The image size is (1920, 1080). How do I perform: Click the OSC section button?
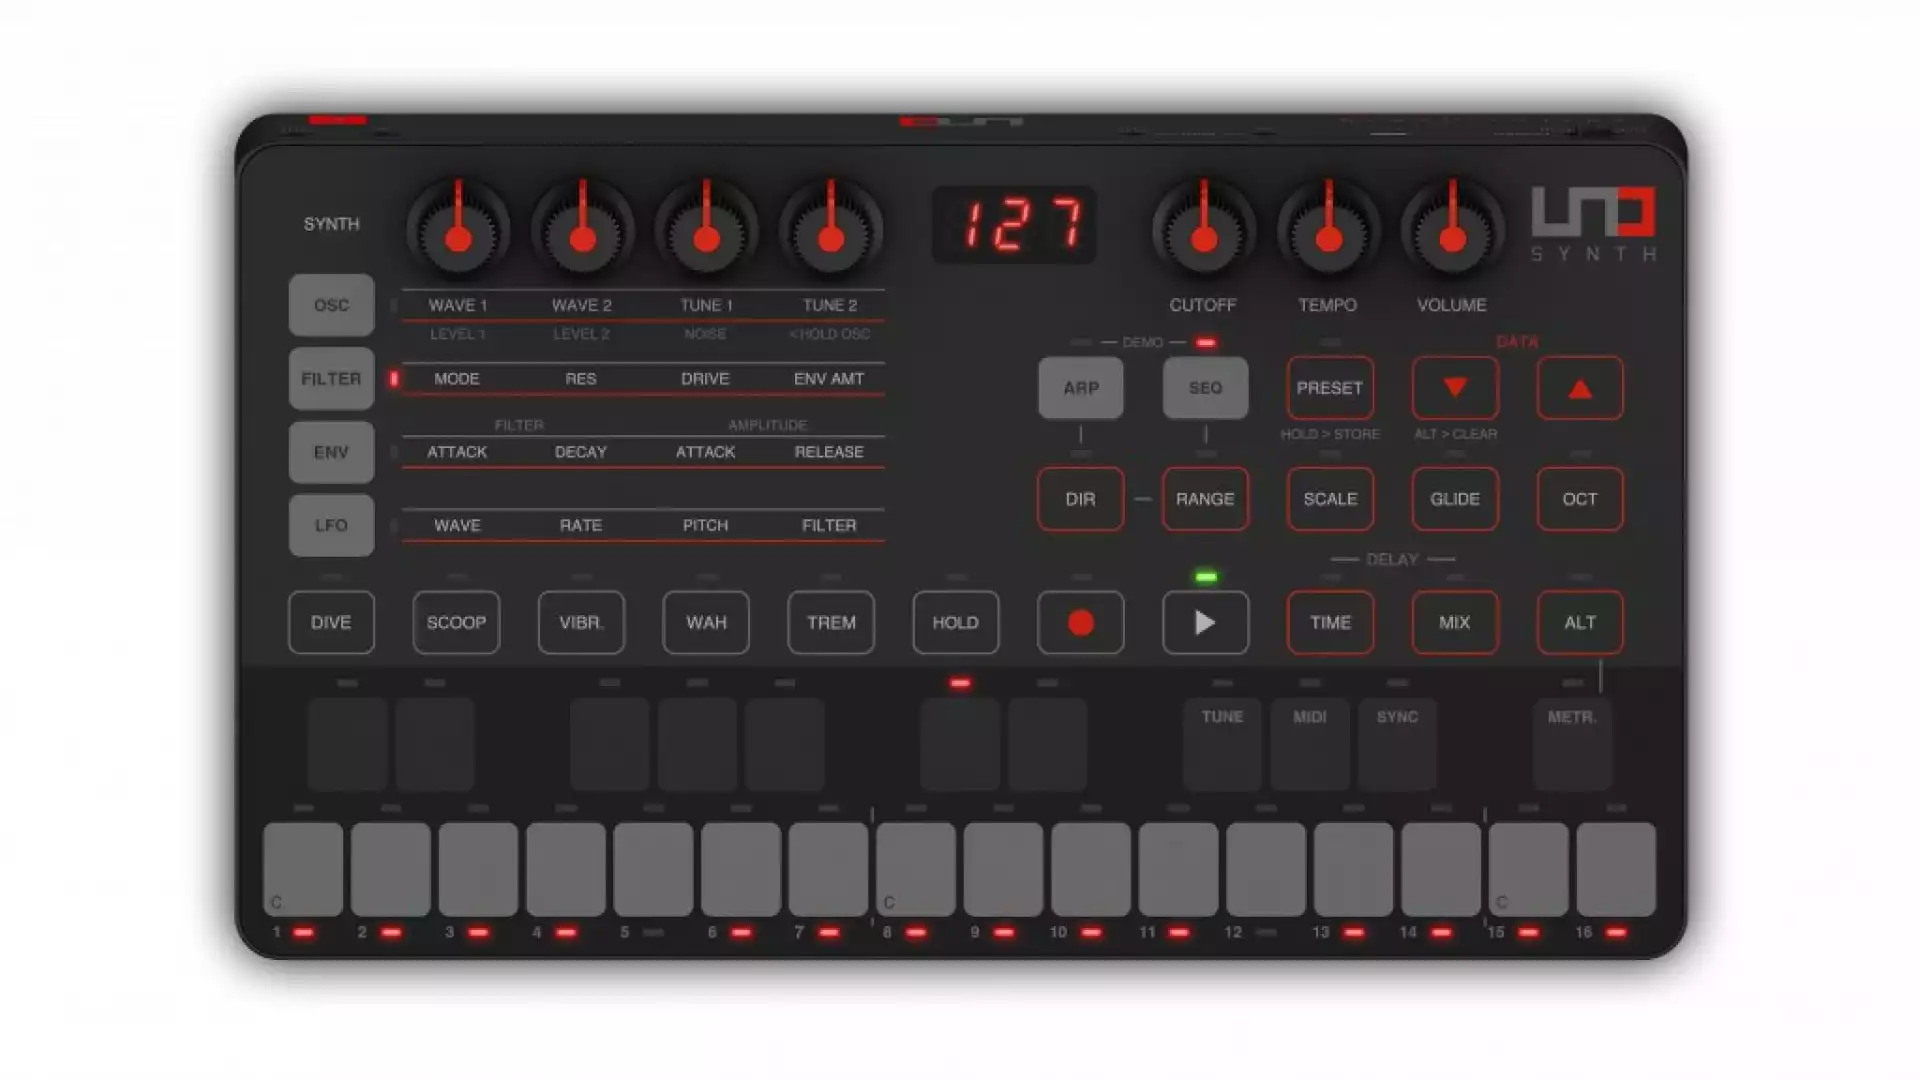pyautogui.click(x=331, y=305)
